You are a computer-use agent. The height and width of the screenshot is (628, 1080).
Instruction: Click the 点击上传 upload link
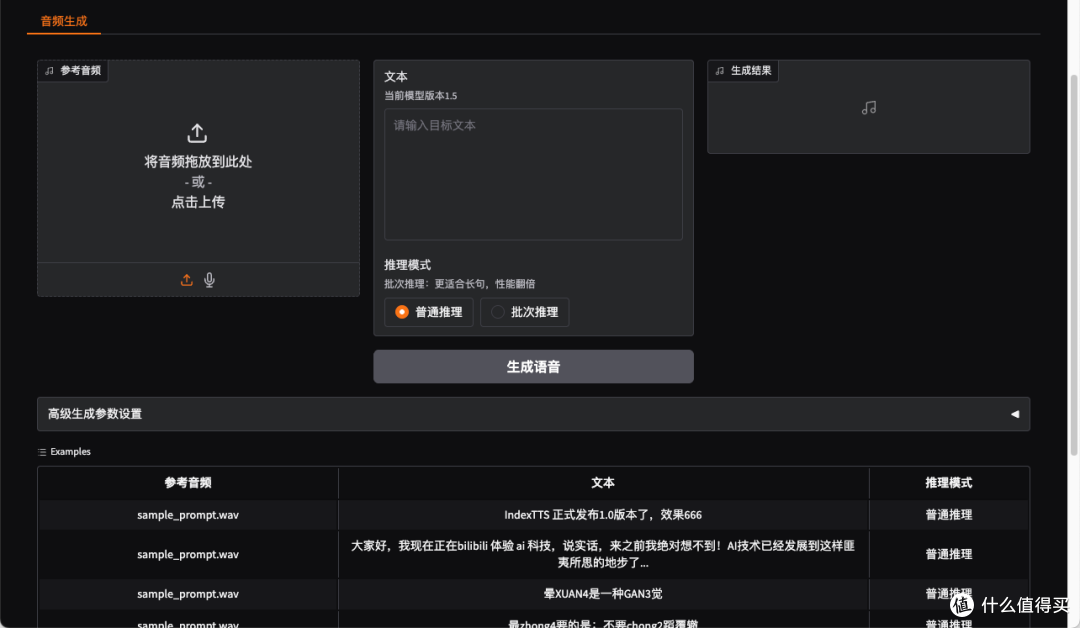coord(197,200)
